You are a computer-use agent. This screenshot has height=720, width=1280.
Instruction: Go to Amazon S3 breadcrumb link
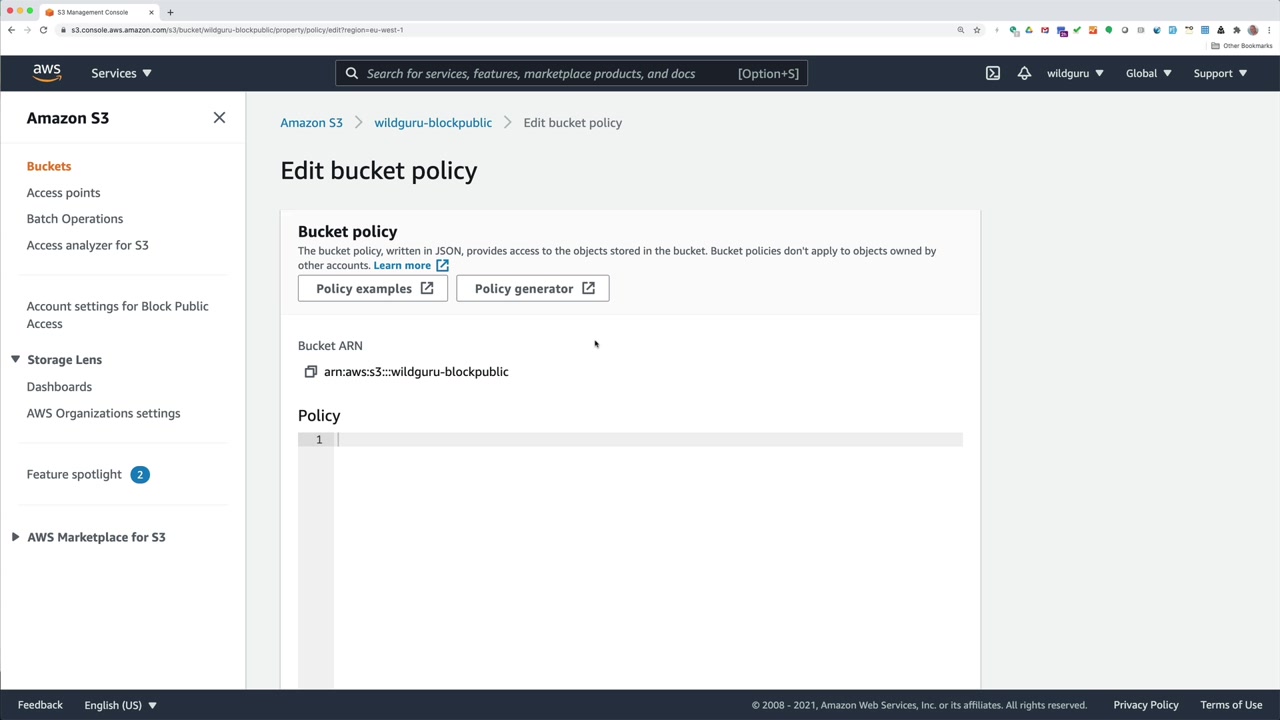pyautogui.click(x=311, y=123)
